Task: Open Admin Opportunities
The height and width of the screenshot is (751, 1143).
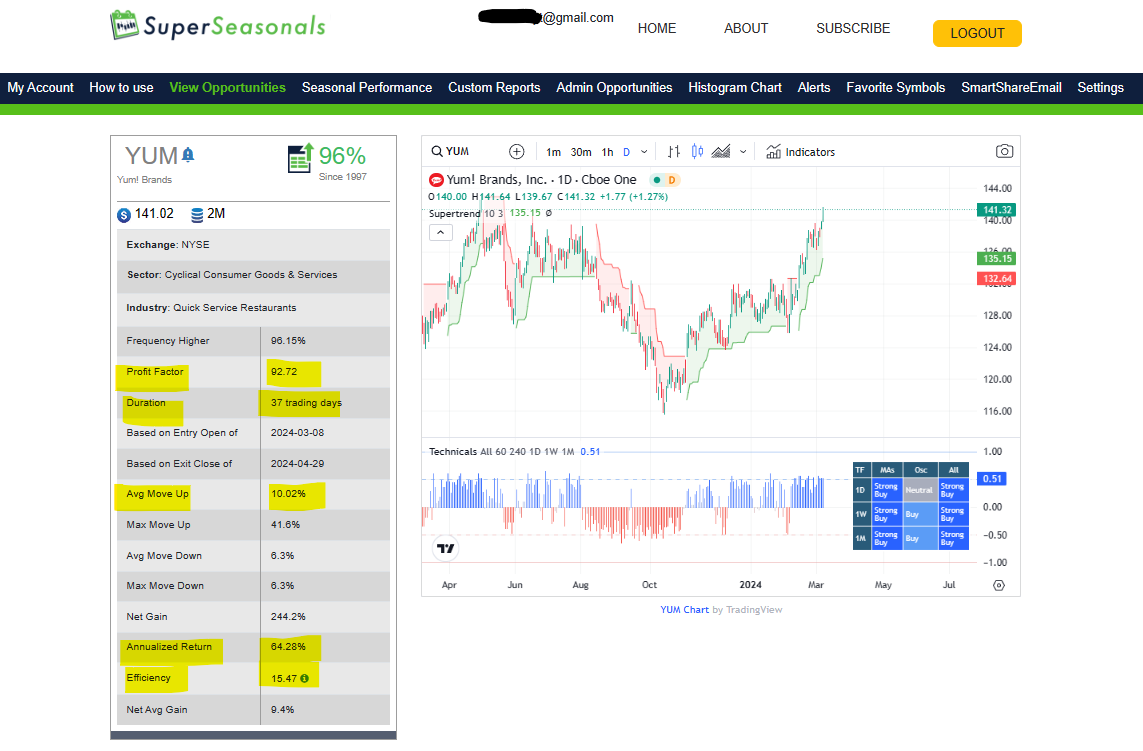Action: pos(614,87)
